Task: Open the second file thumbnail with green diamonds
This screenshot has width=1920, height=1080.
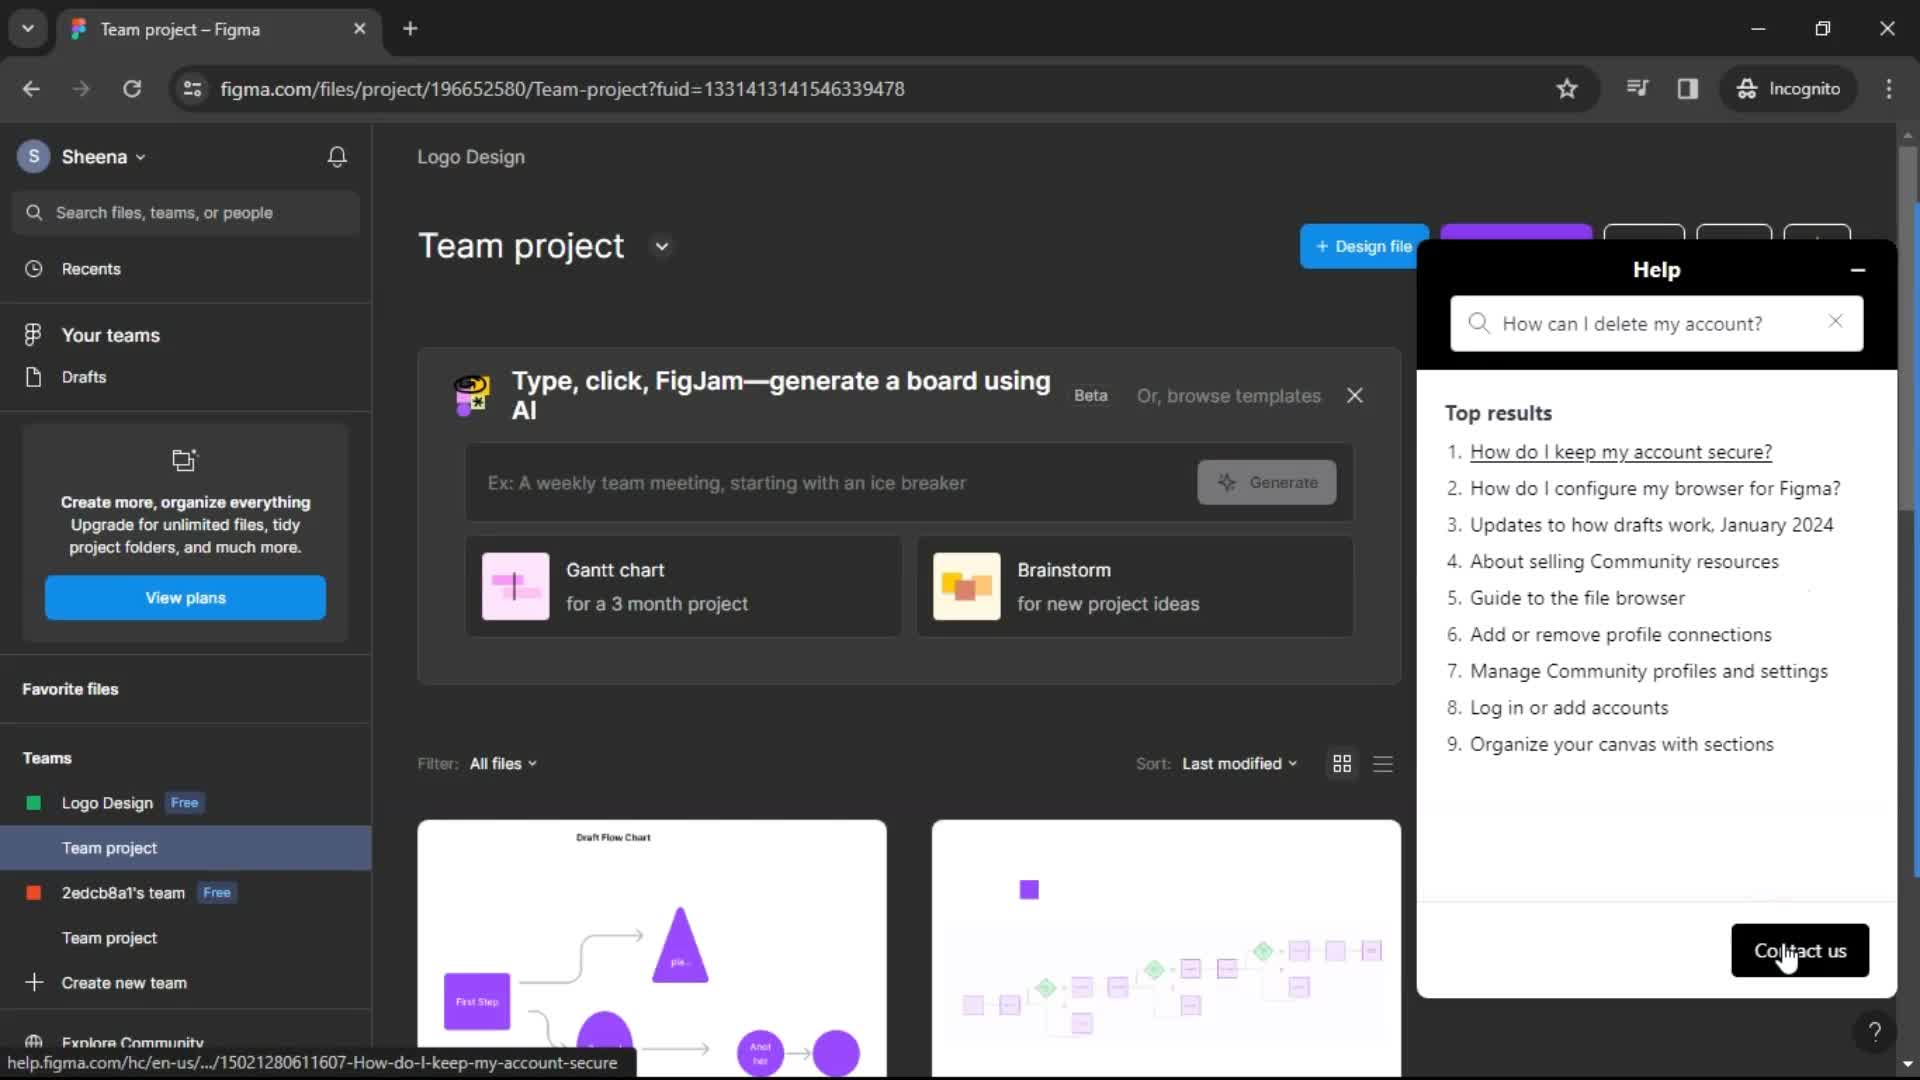Action: pyautogui.click(x=1166, y=948)
